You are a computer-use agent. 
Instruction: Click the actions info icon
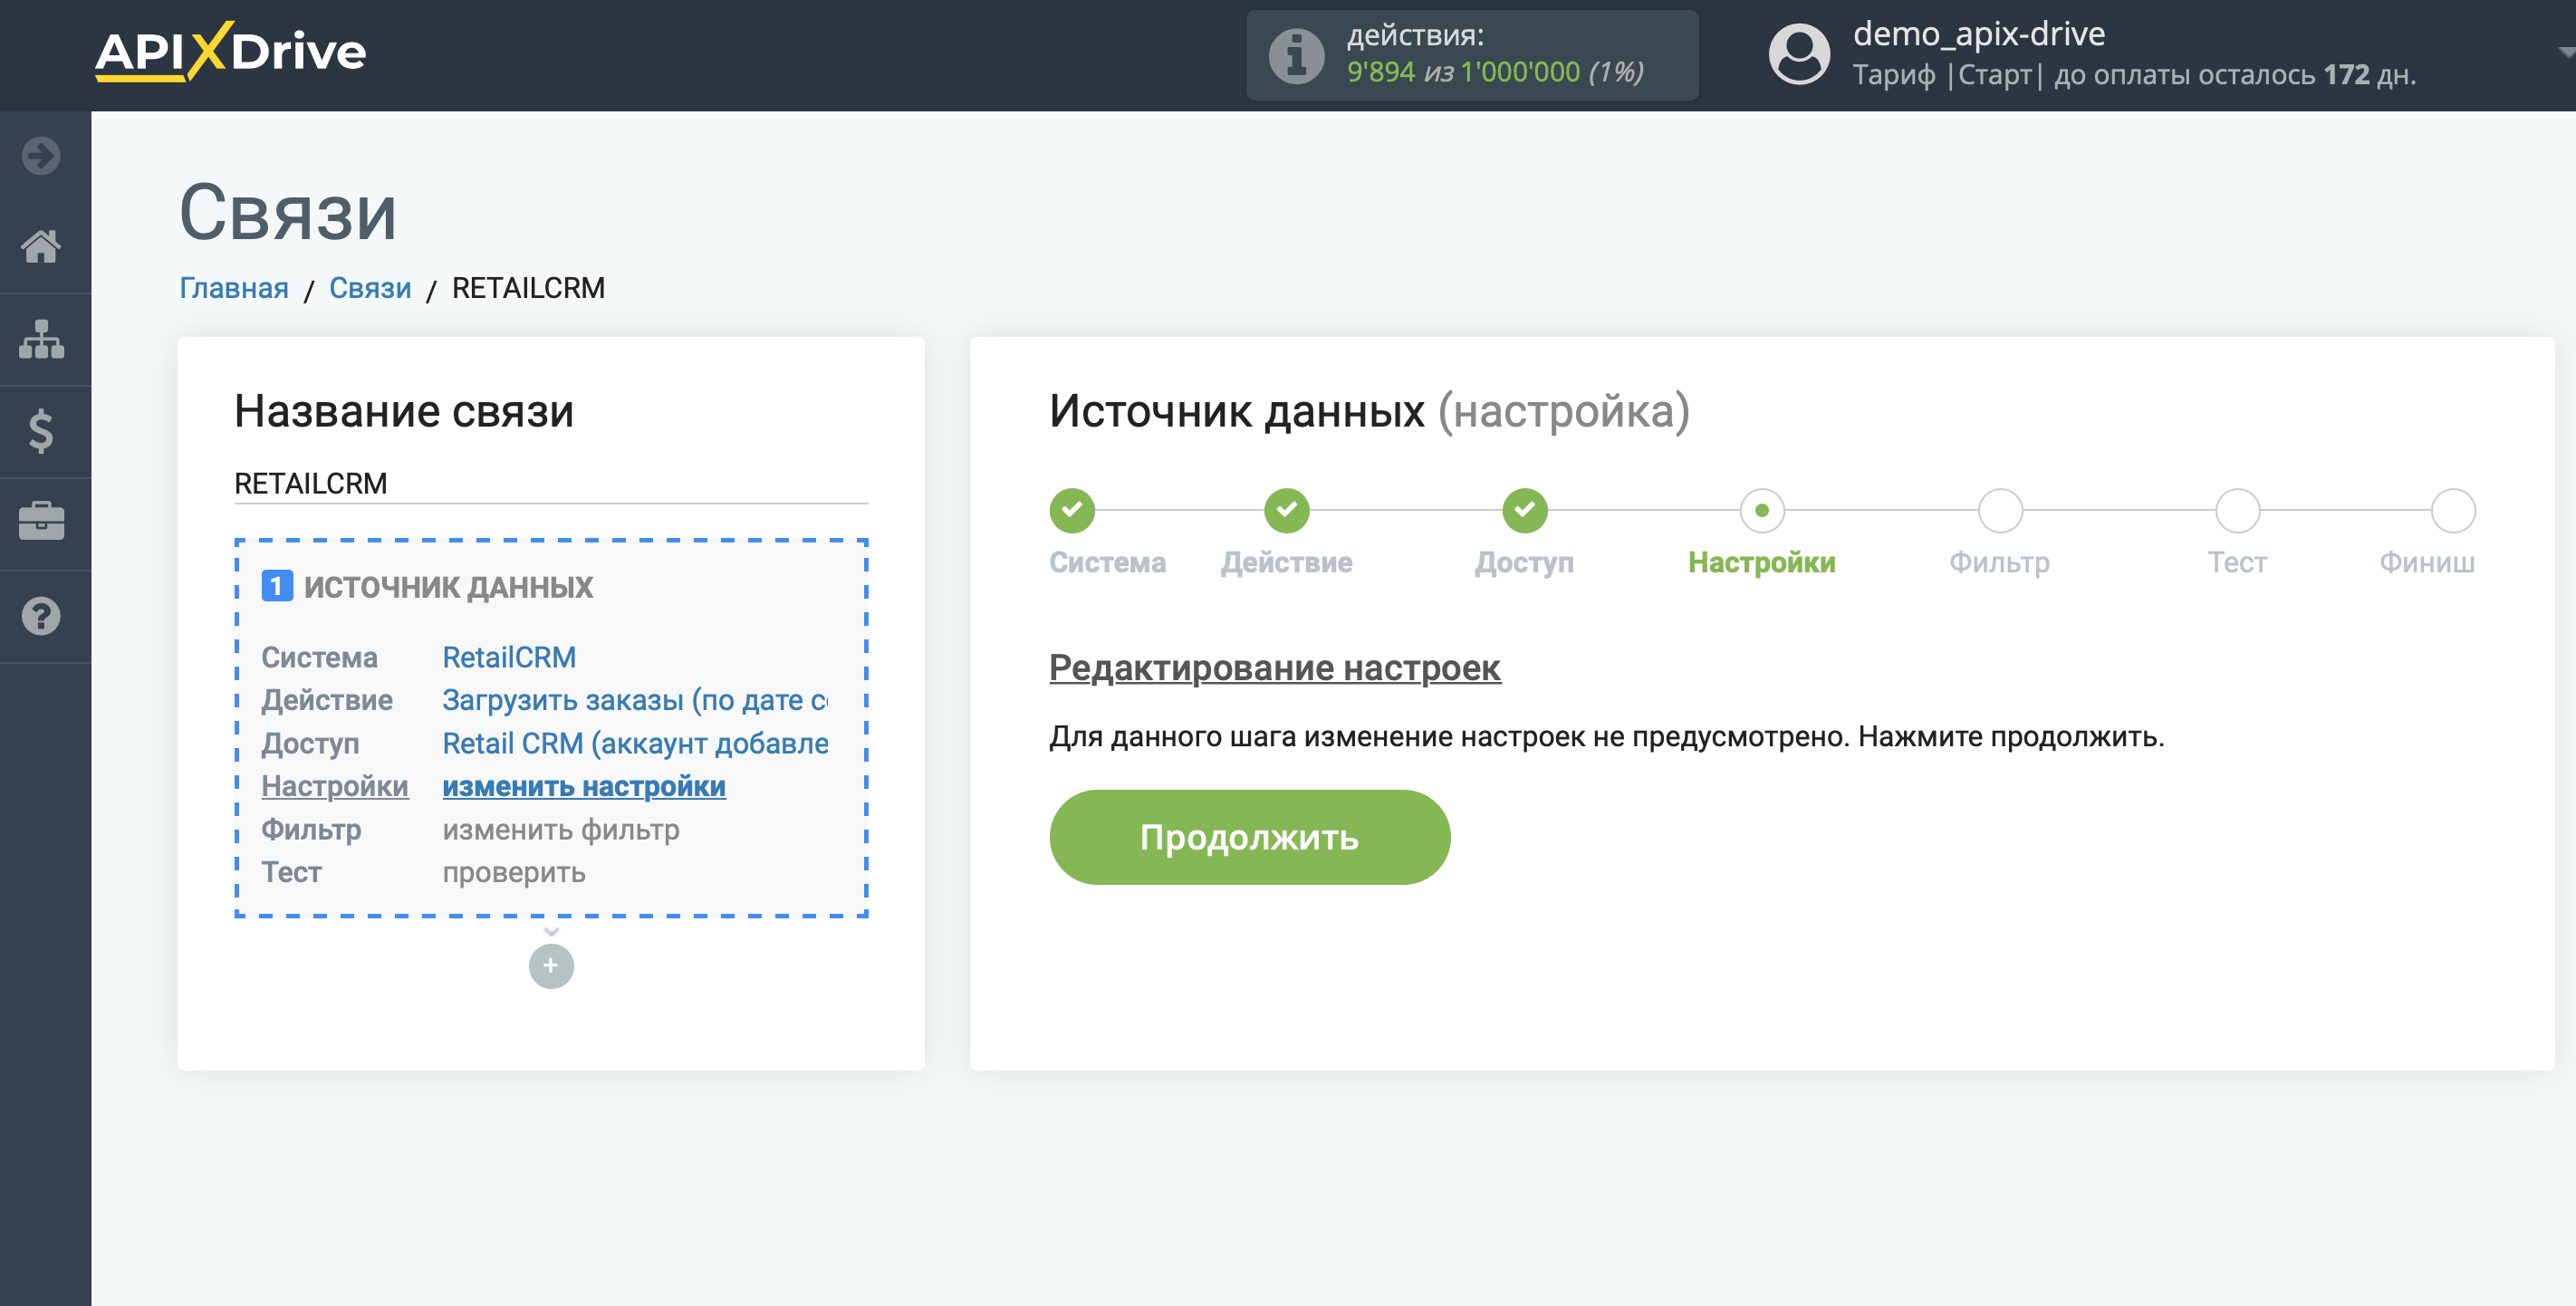(x=1296, y=55)
